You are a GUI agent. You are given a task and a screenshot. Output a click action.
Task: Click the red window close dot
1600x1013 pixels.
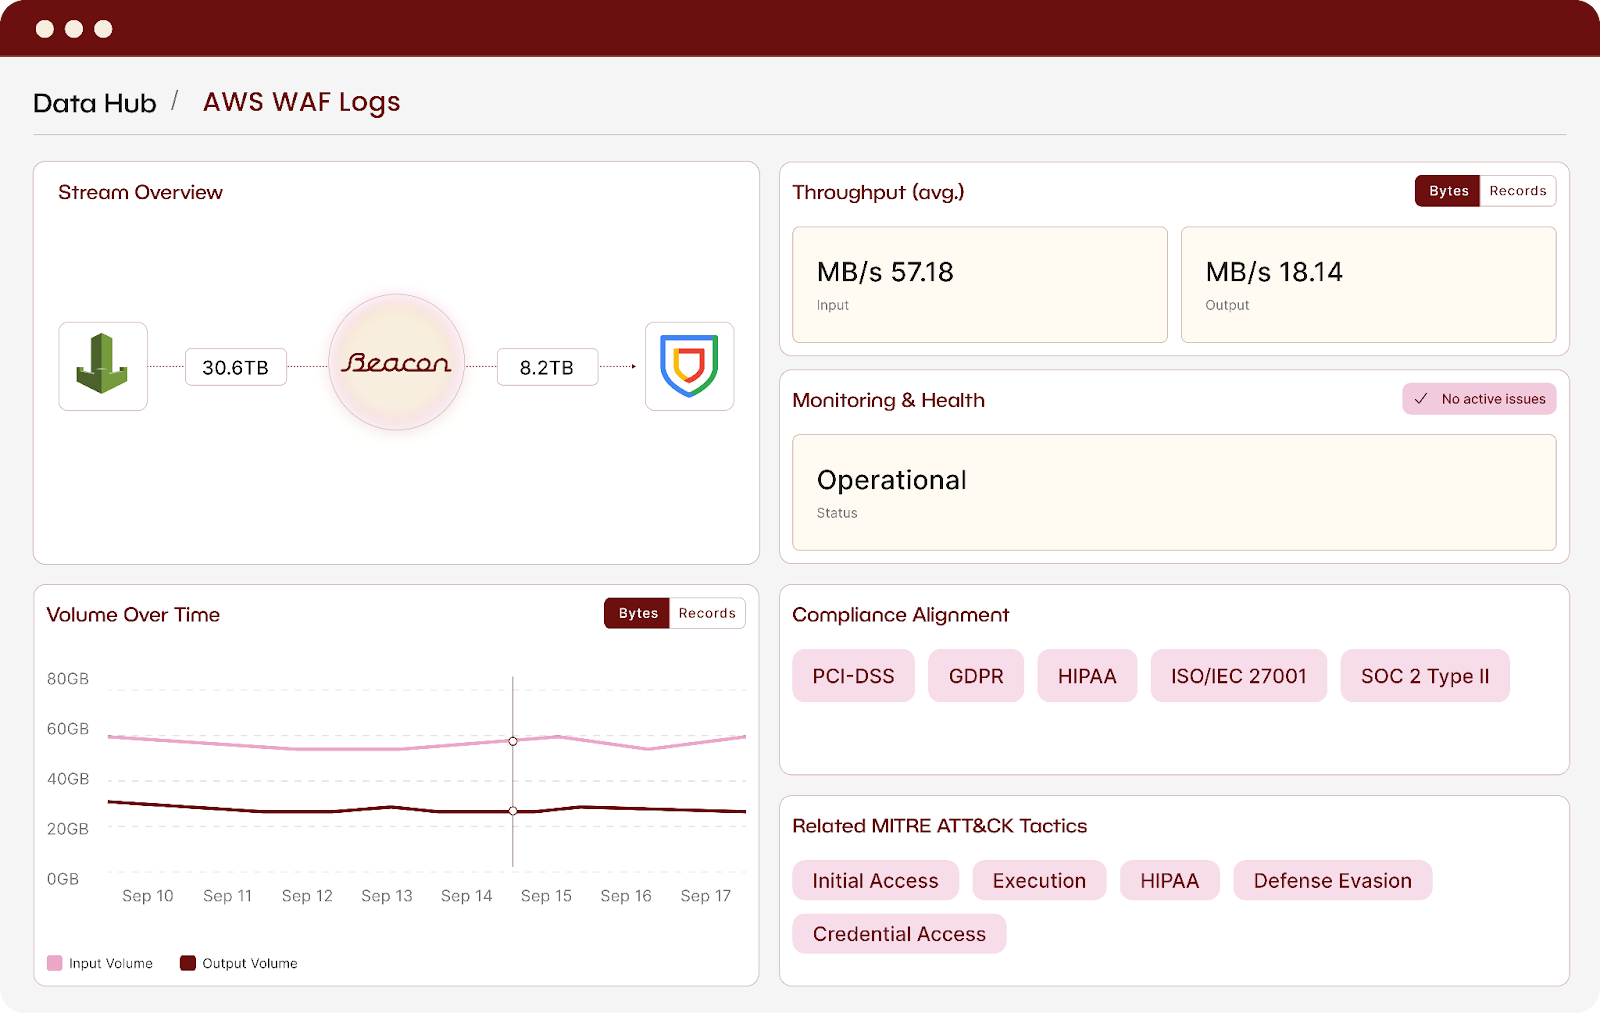tap(45, 29)
